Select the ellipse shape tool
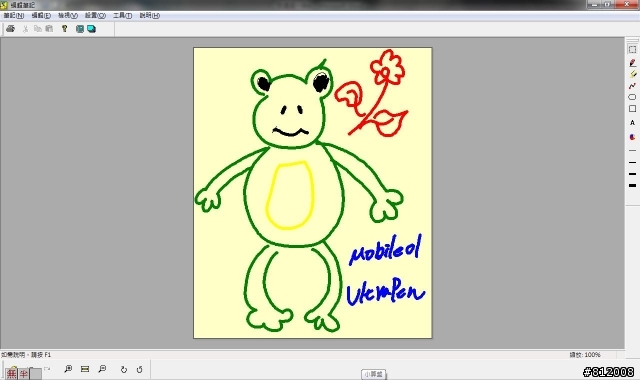The image size is (640, 380). point(632,97)
